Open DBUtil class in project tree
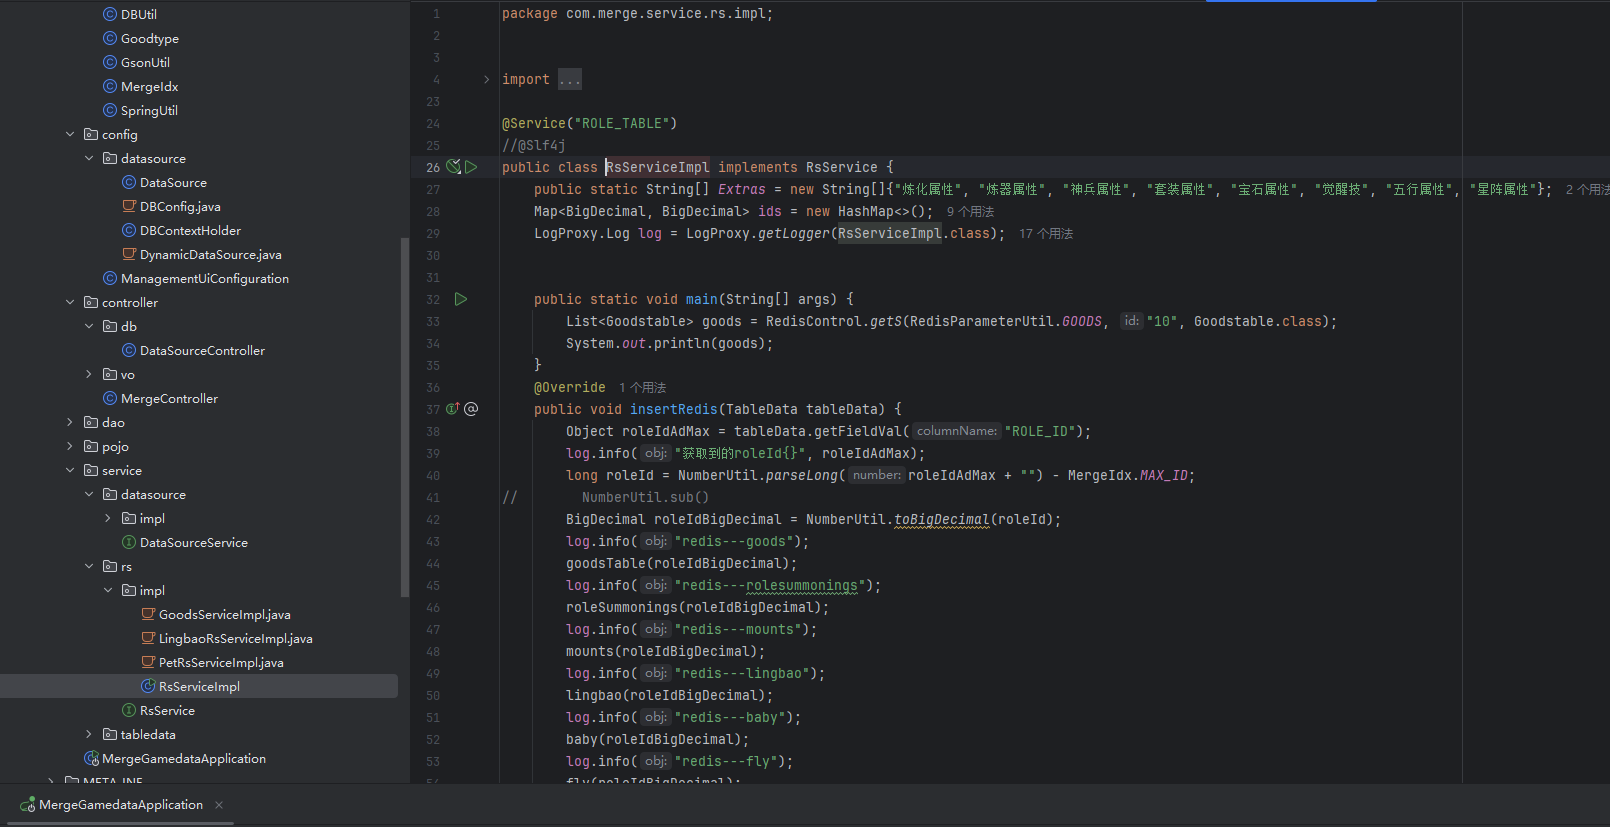This screenshot has height=827, width=1610. (139, 14)
